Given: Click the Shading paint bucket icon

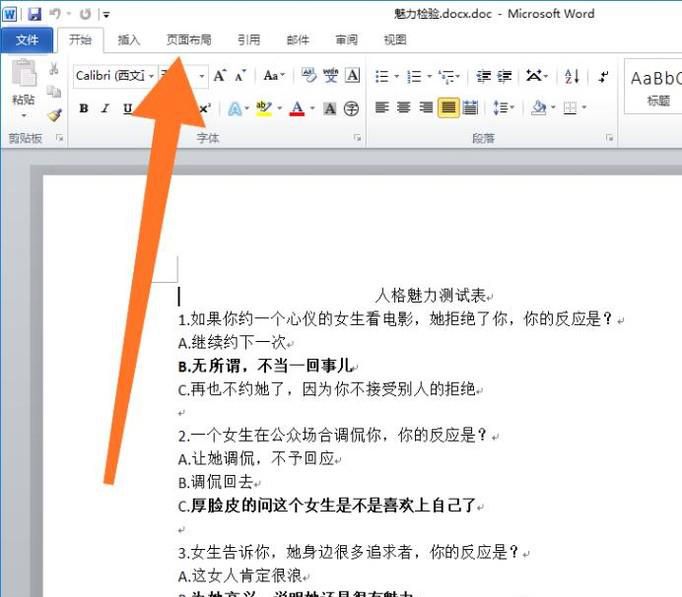Looking at the screenshot, I should click(x=538, y=107).
